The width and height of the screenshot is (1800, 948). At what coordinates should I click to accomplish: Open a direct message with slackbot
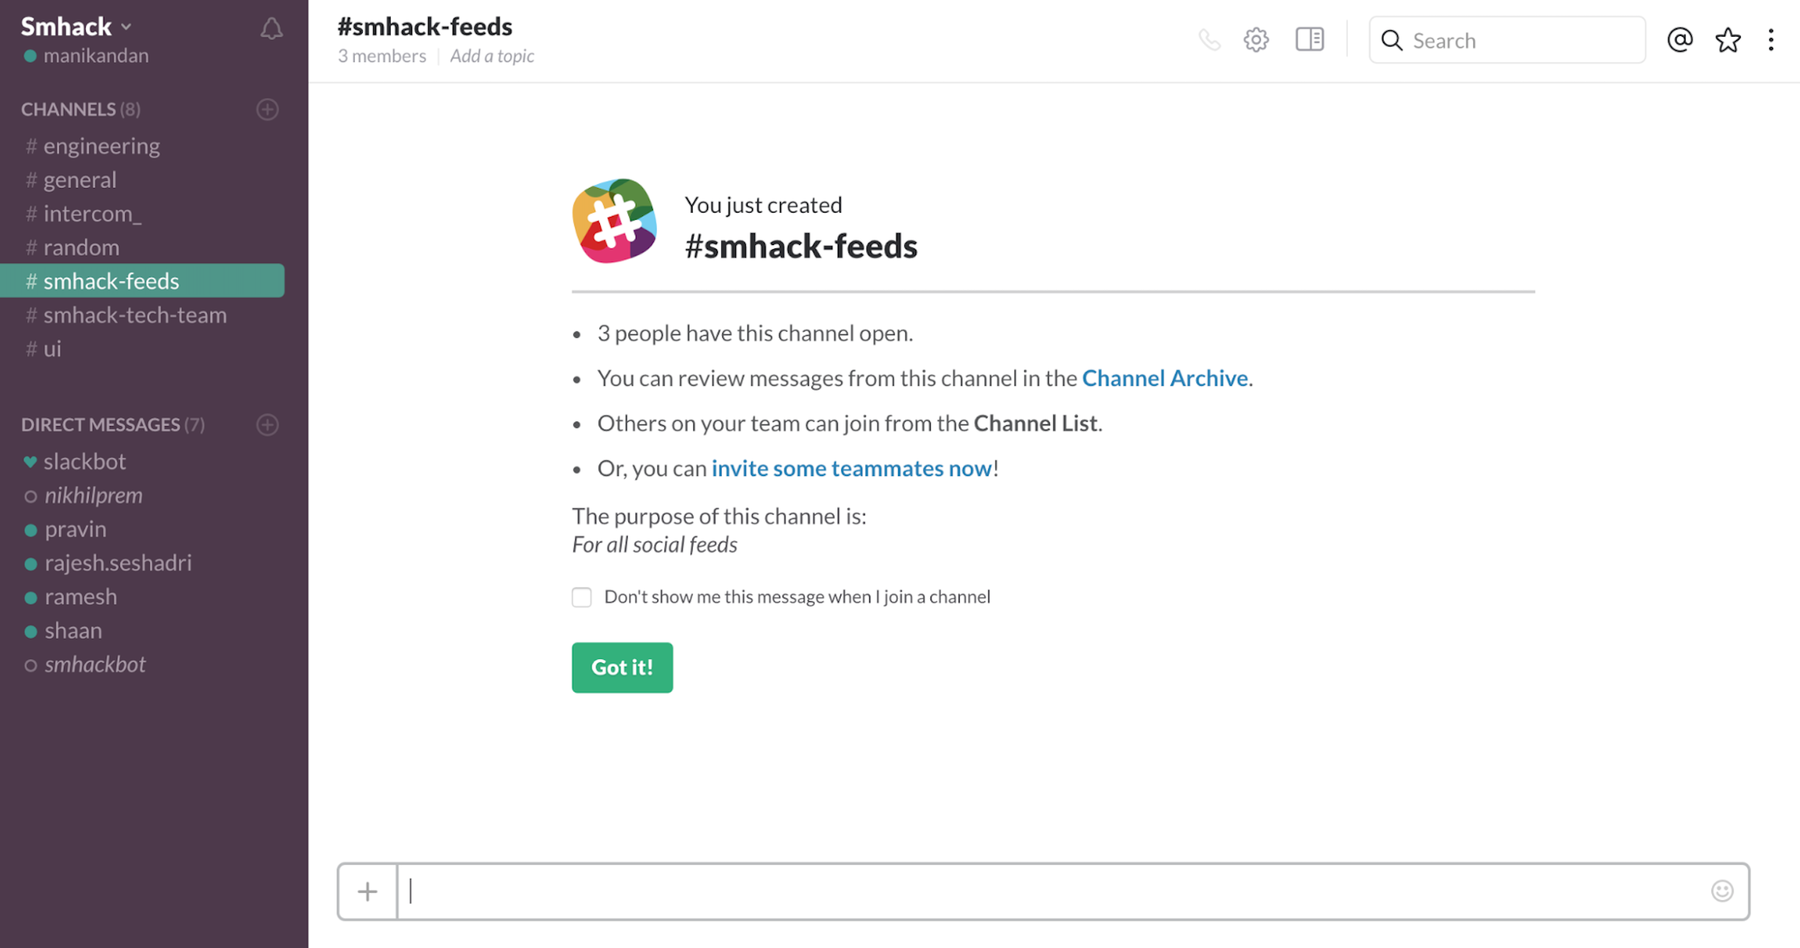[85, 461]
